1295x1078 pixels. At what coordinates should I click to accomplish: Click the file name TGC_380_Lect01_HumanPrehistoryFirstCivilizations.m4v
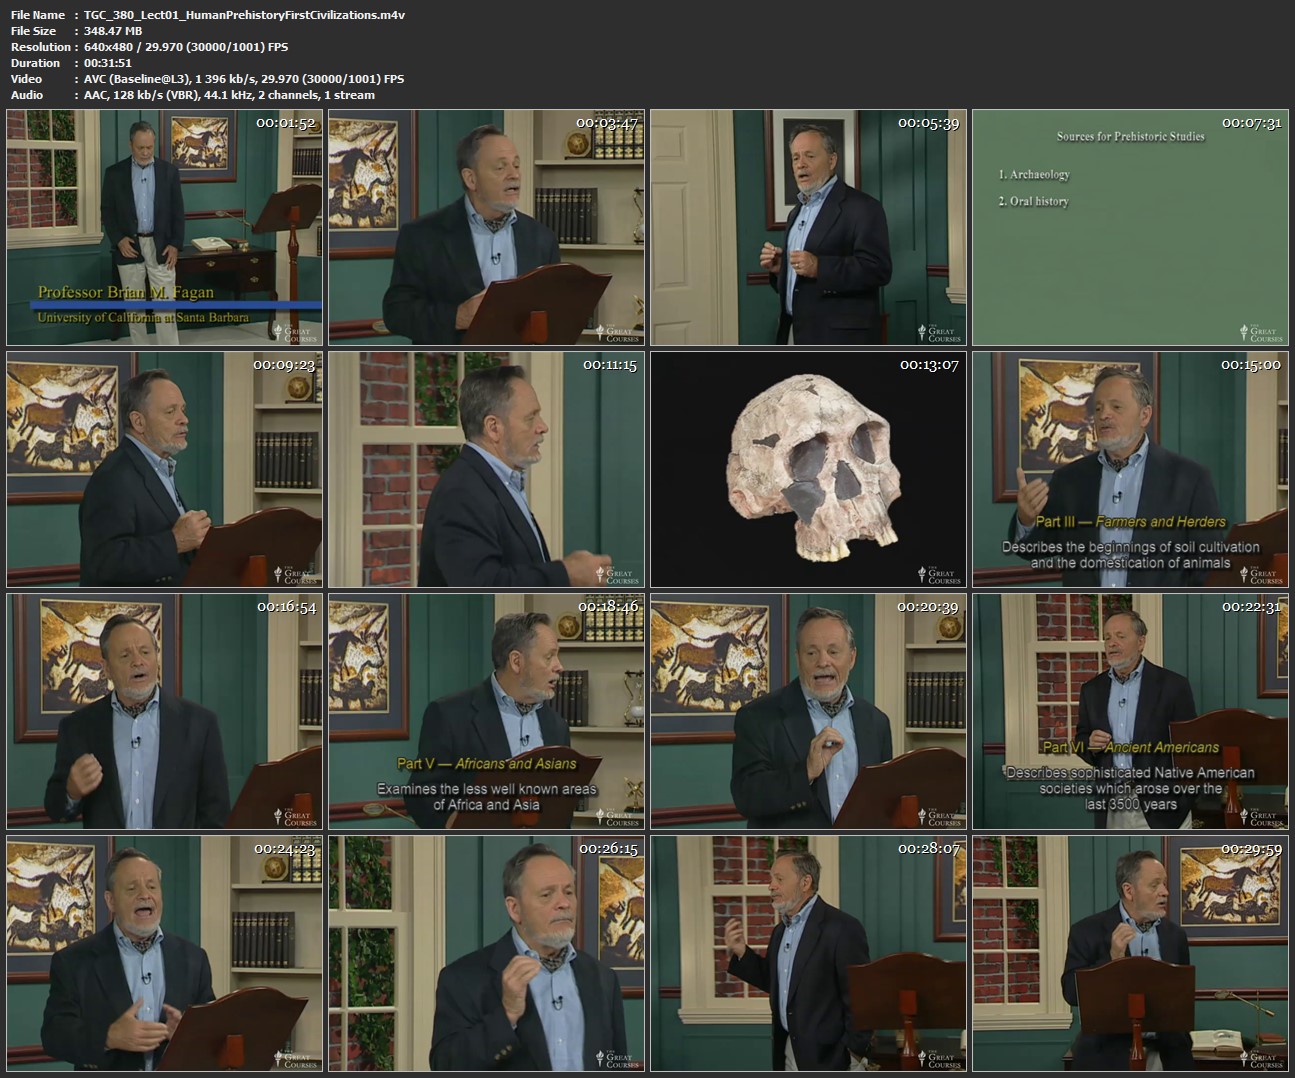tap(245, 15)
